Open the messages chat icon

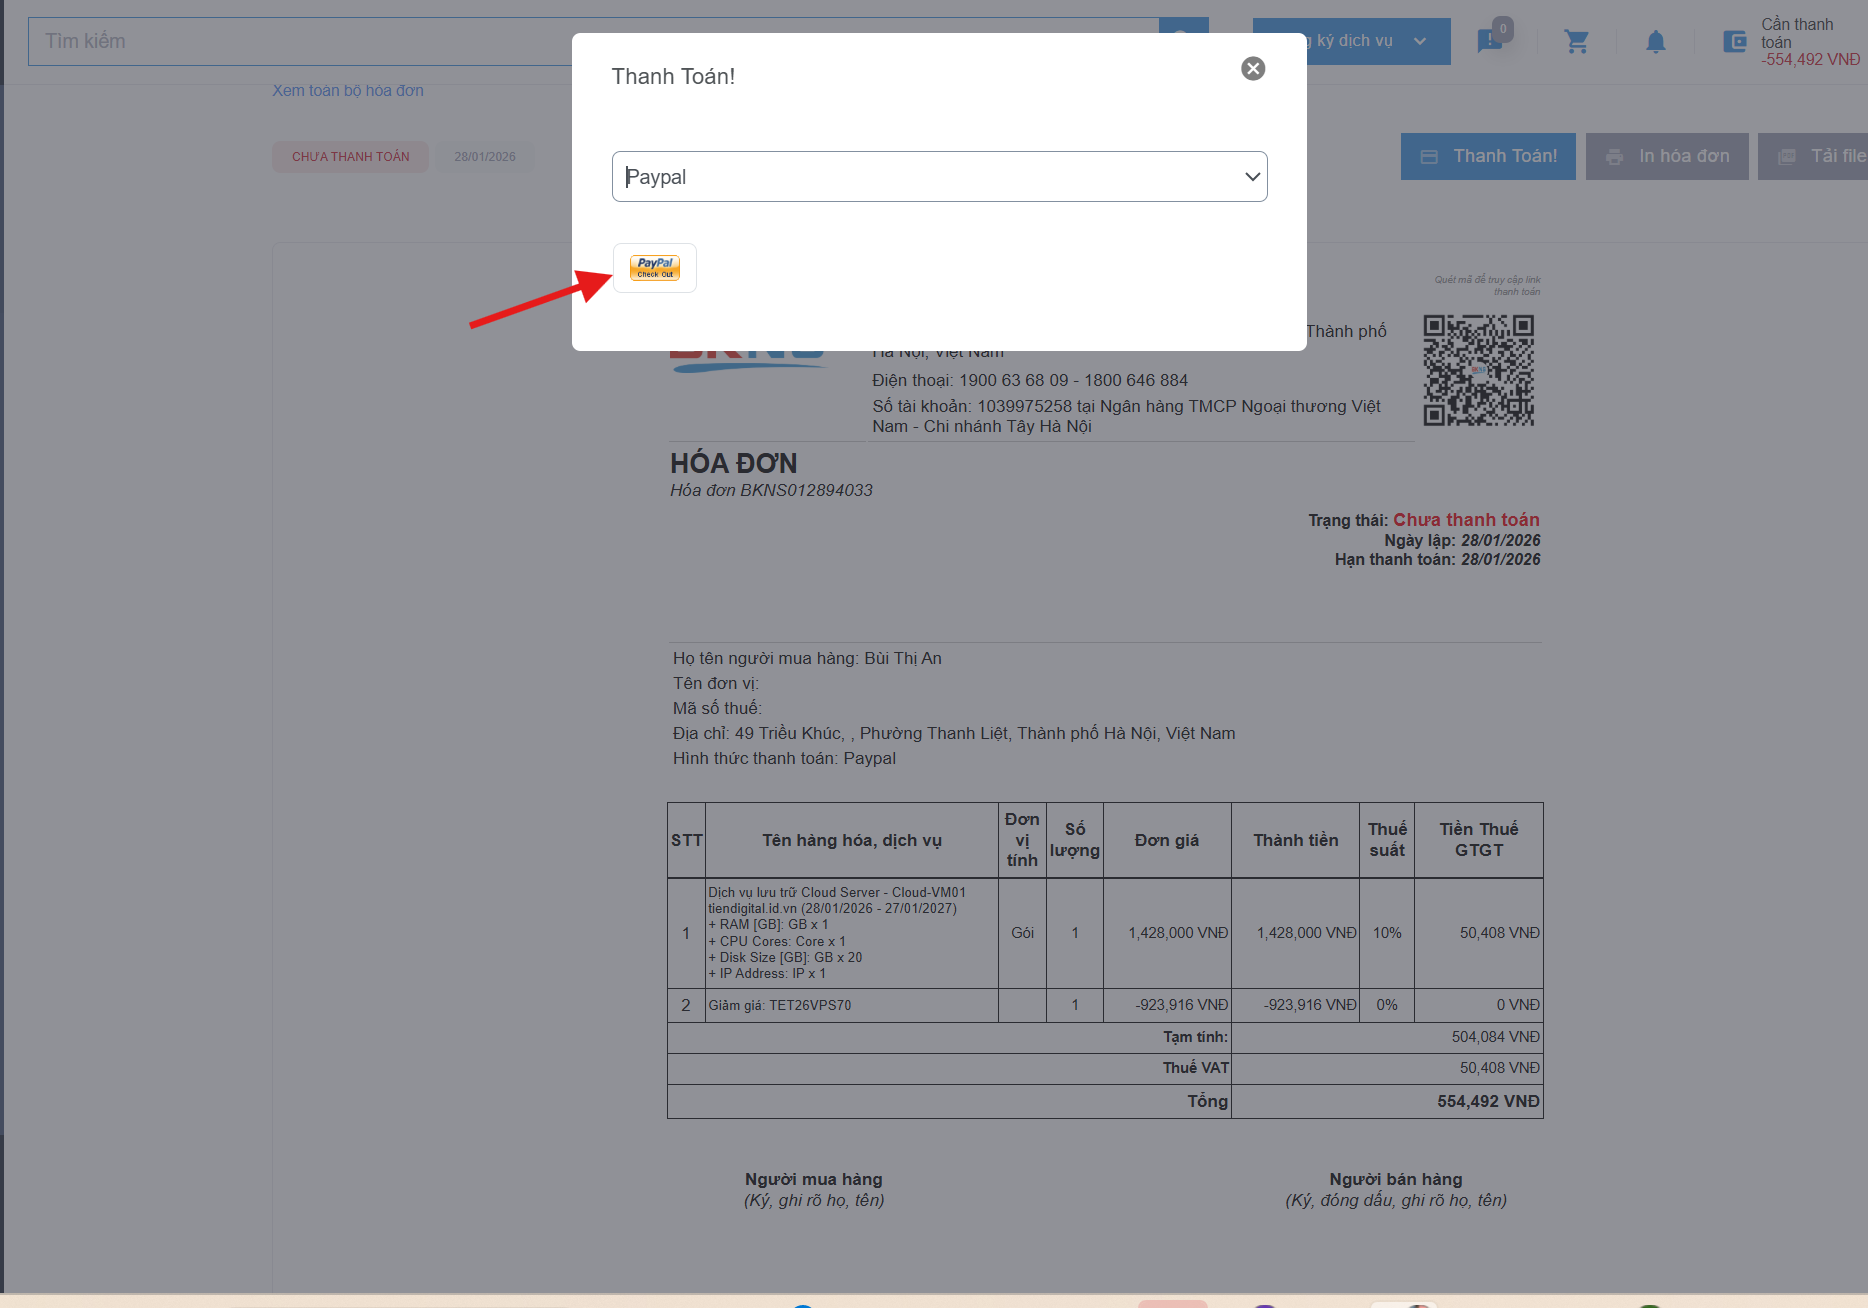1489,42
